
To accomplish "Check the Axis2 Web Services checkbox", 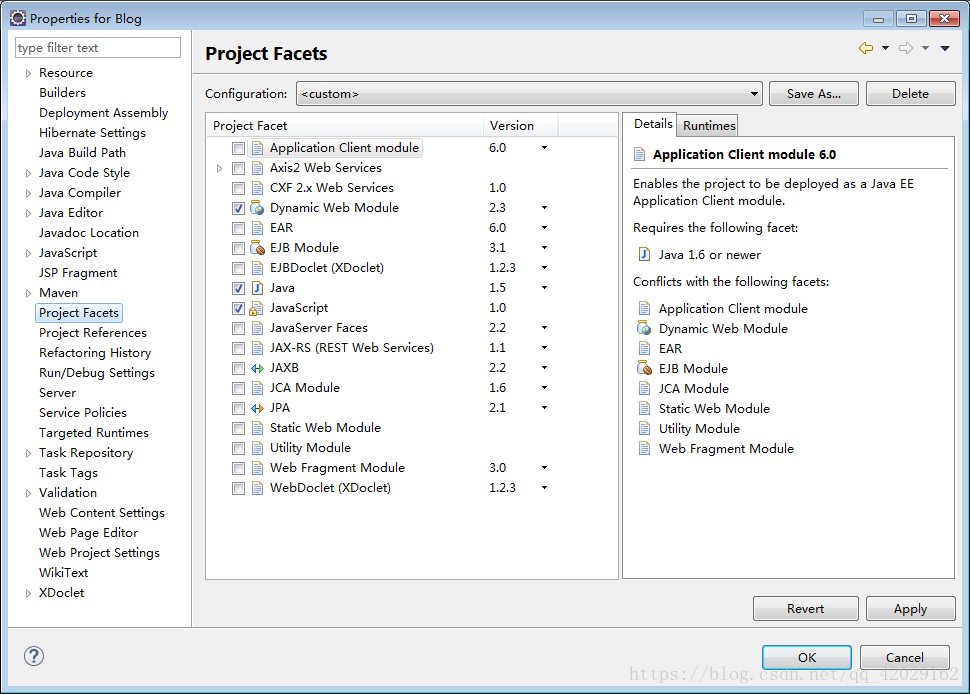I will pos(238,168).
